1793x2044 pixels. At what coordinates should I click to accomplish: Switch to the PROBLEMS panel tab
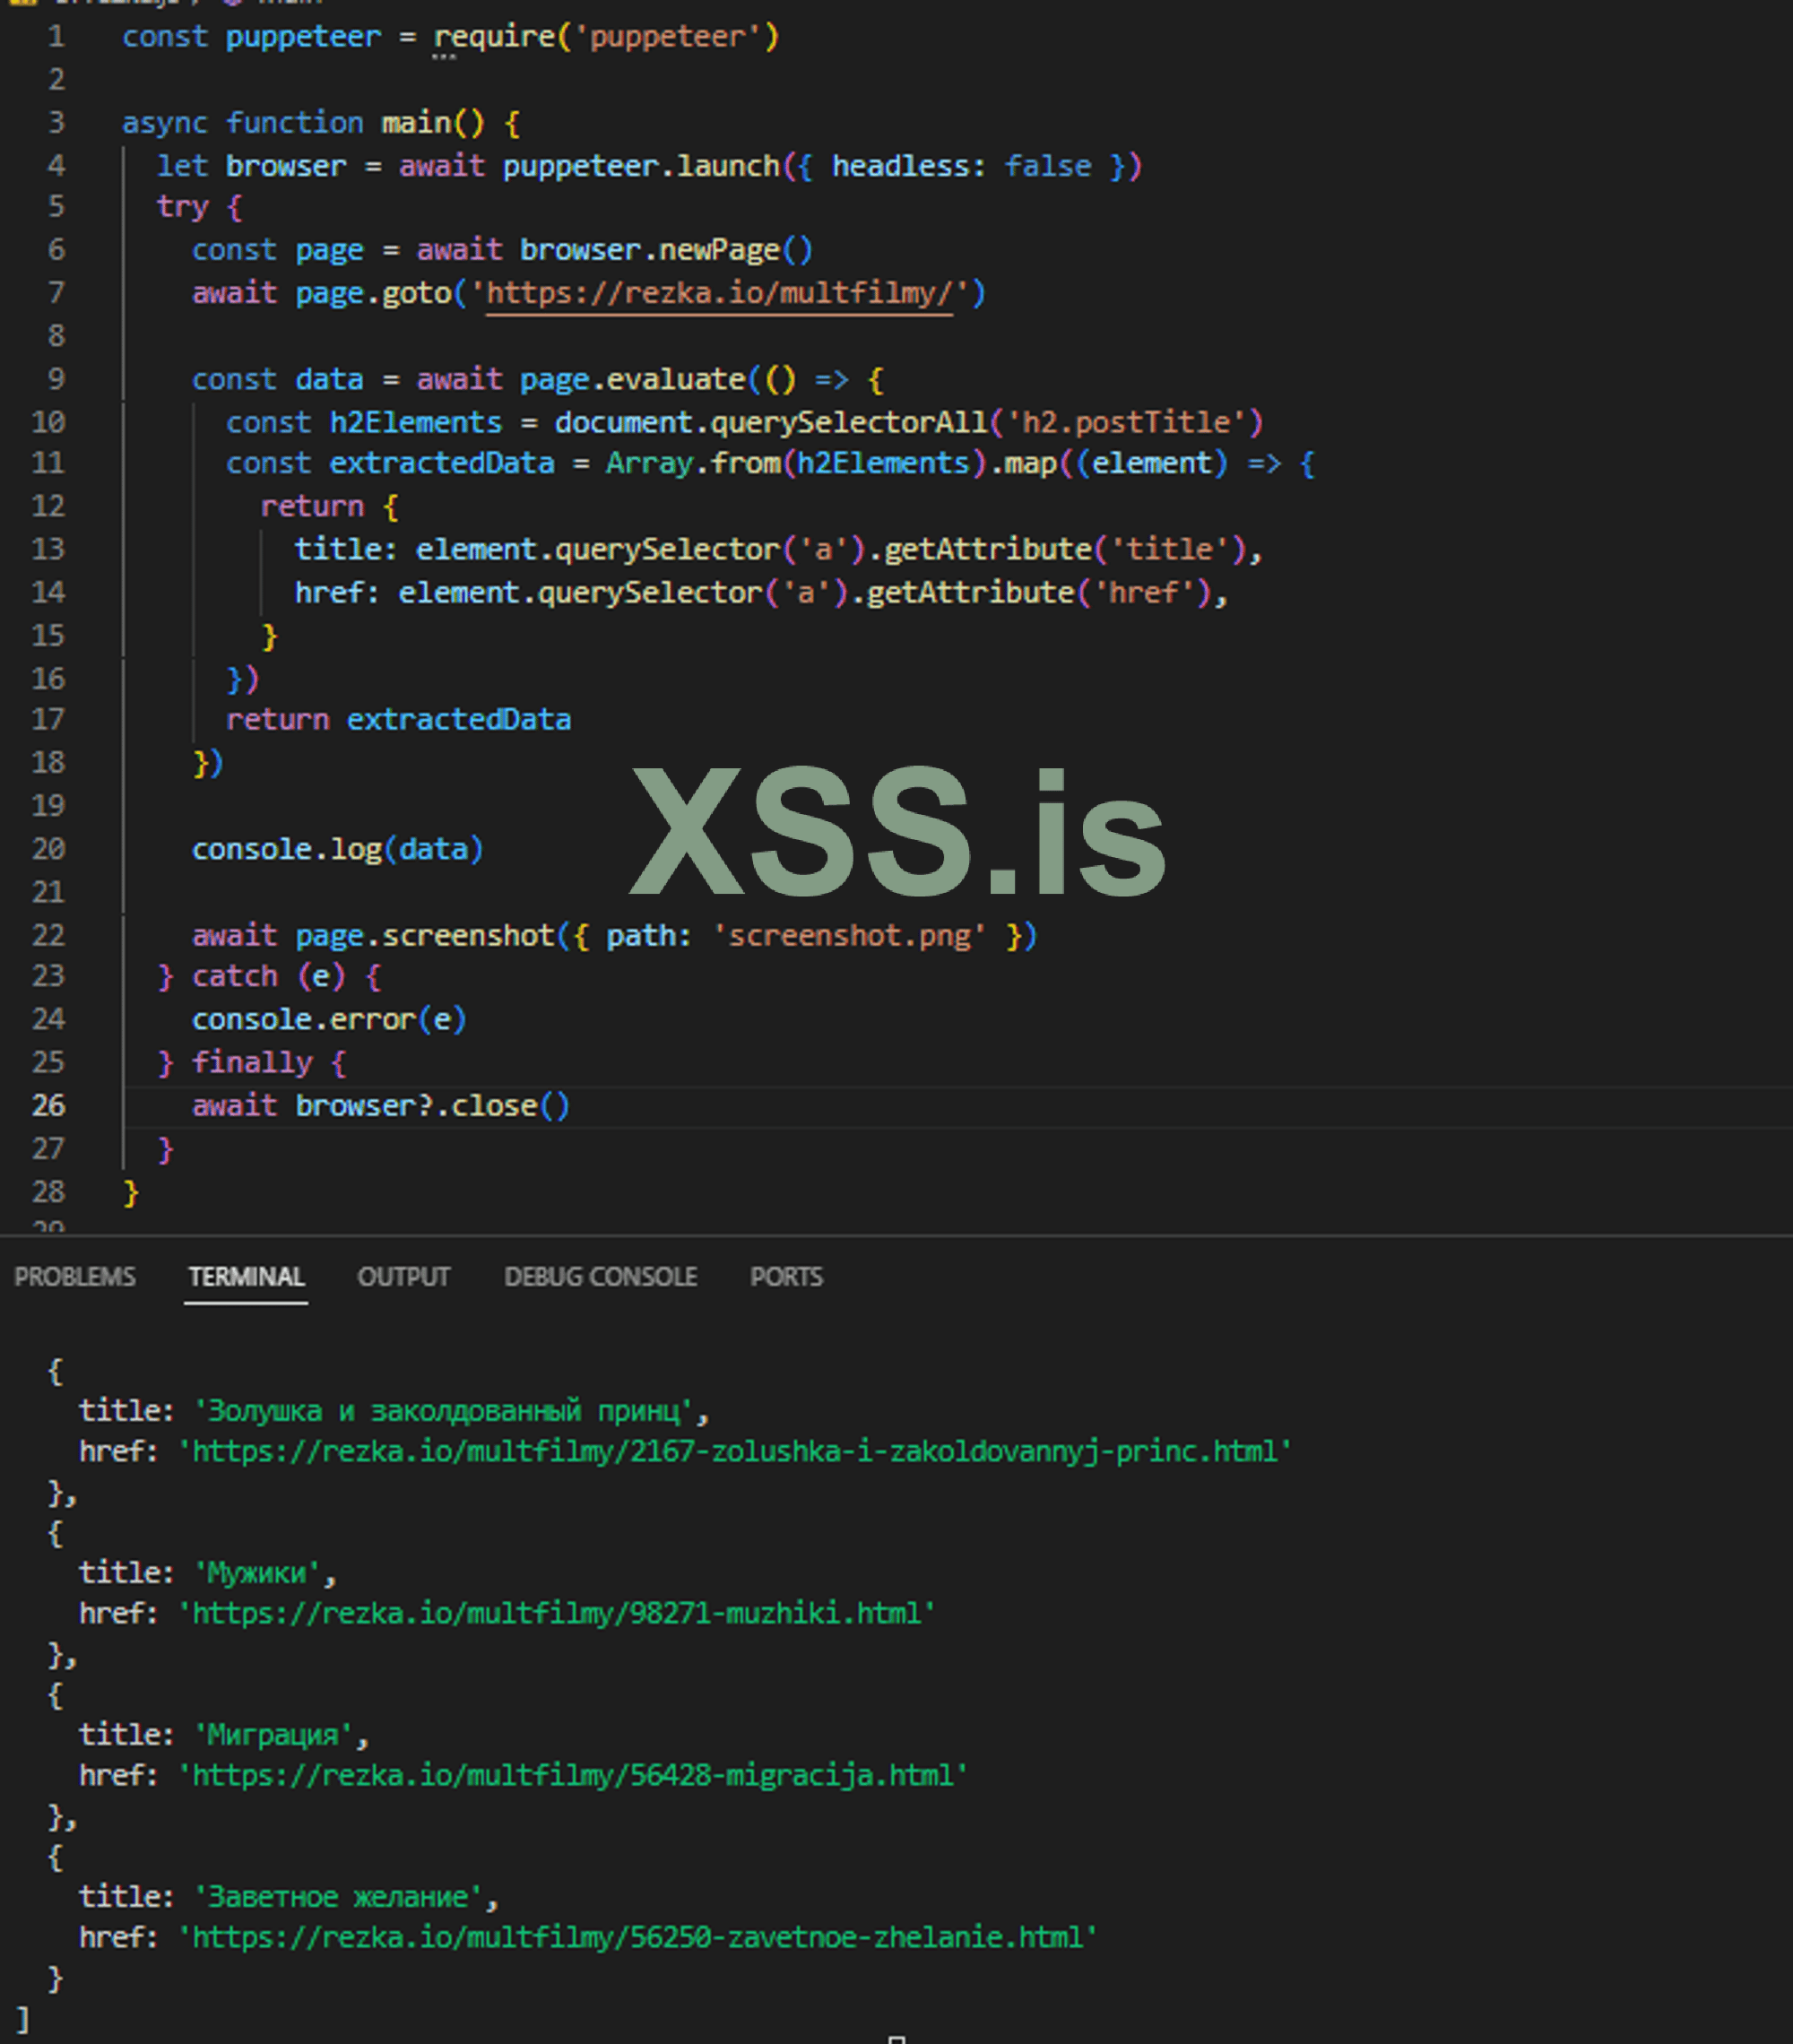click(75, 1277)
